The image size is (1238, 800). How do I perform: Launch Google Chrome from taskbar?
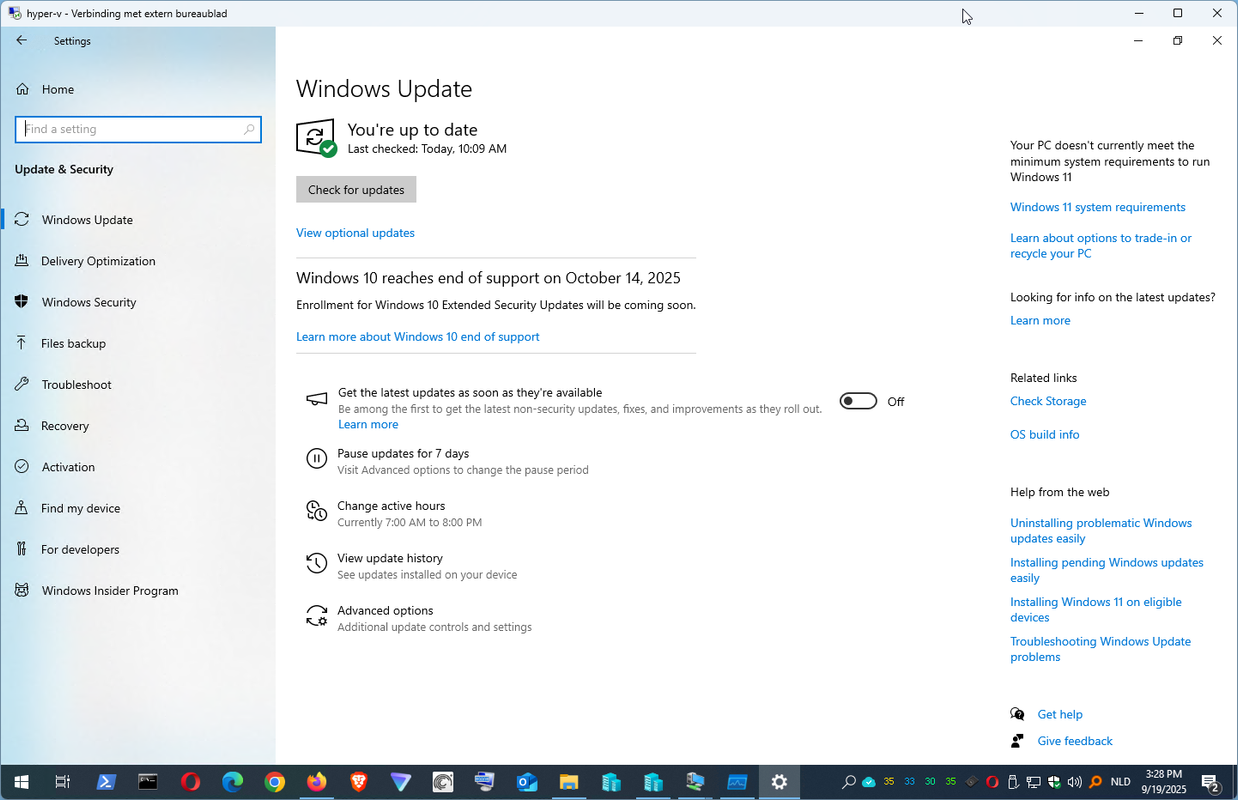coord(274,782)
